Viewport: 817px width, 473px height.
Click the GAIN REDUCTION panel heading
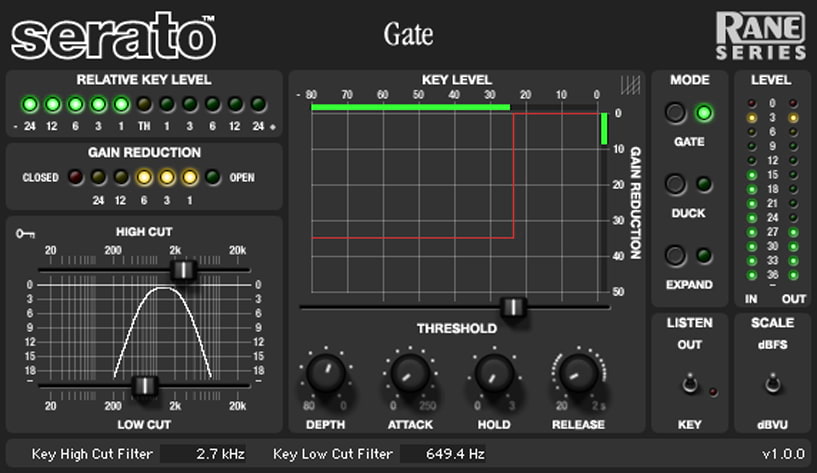click(x=144, y=153)
